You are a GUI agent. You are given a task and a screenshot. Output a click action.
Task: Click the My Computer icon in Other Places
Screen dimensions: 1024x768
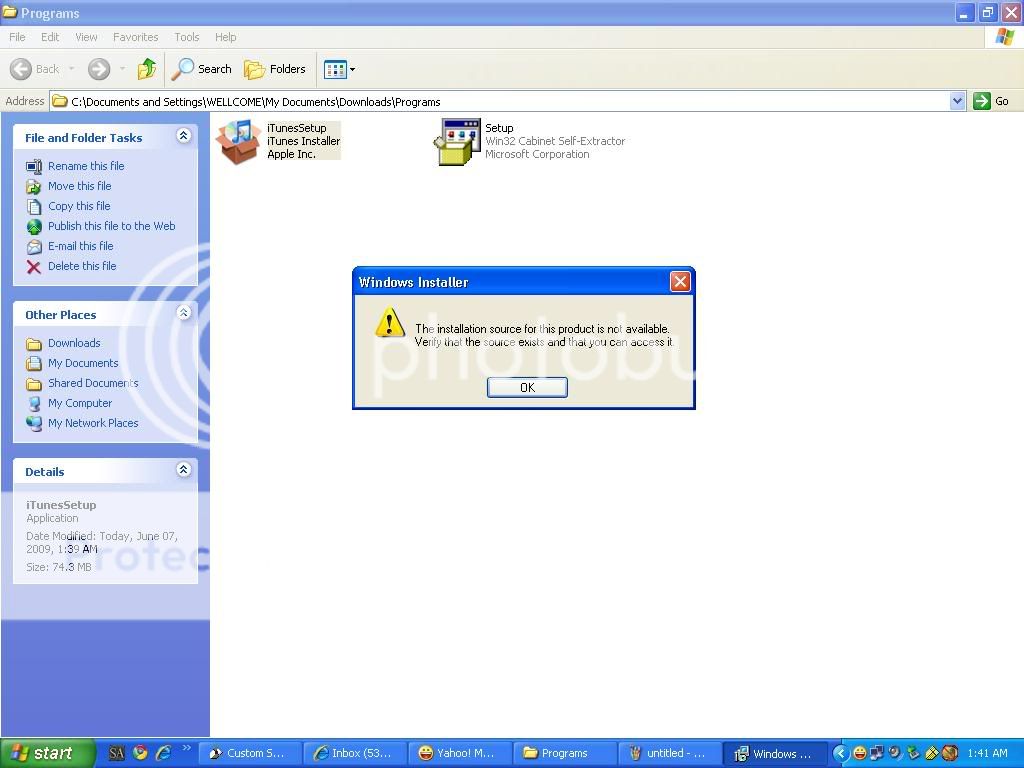point(34,404)
